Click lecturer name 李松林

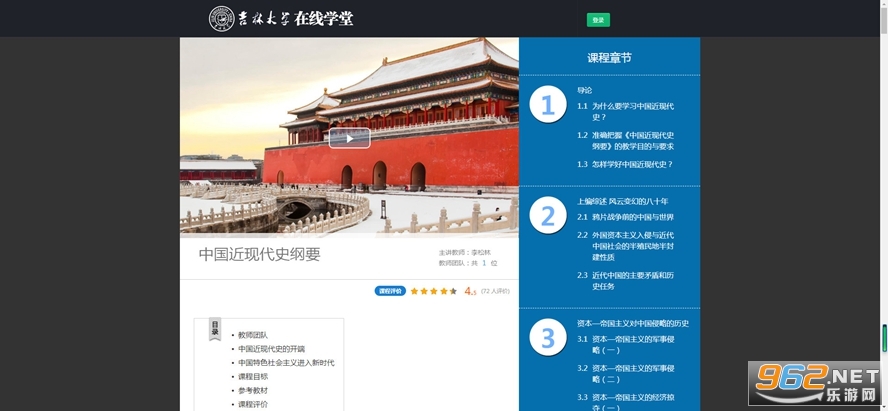(x=481, y=252)
